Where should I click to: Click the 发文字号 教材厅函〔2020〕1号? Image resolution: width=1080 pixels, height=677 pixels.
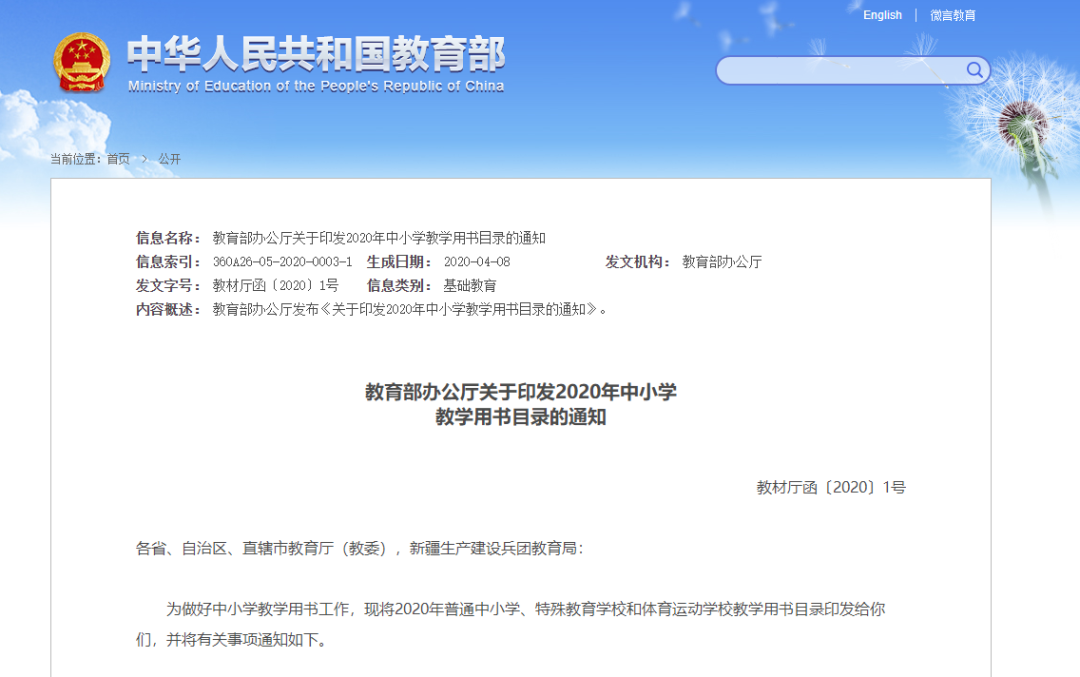(x=276, y=284)
